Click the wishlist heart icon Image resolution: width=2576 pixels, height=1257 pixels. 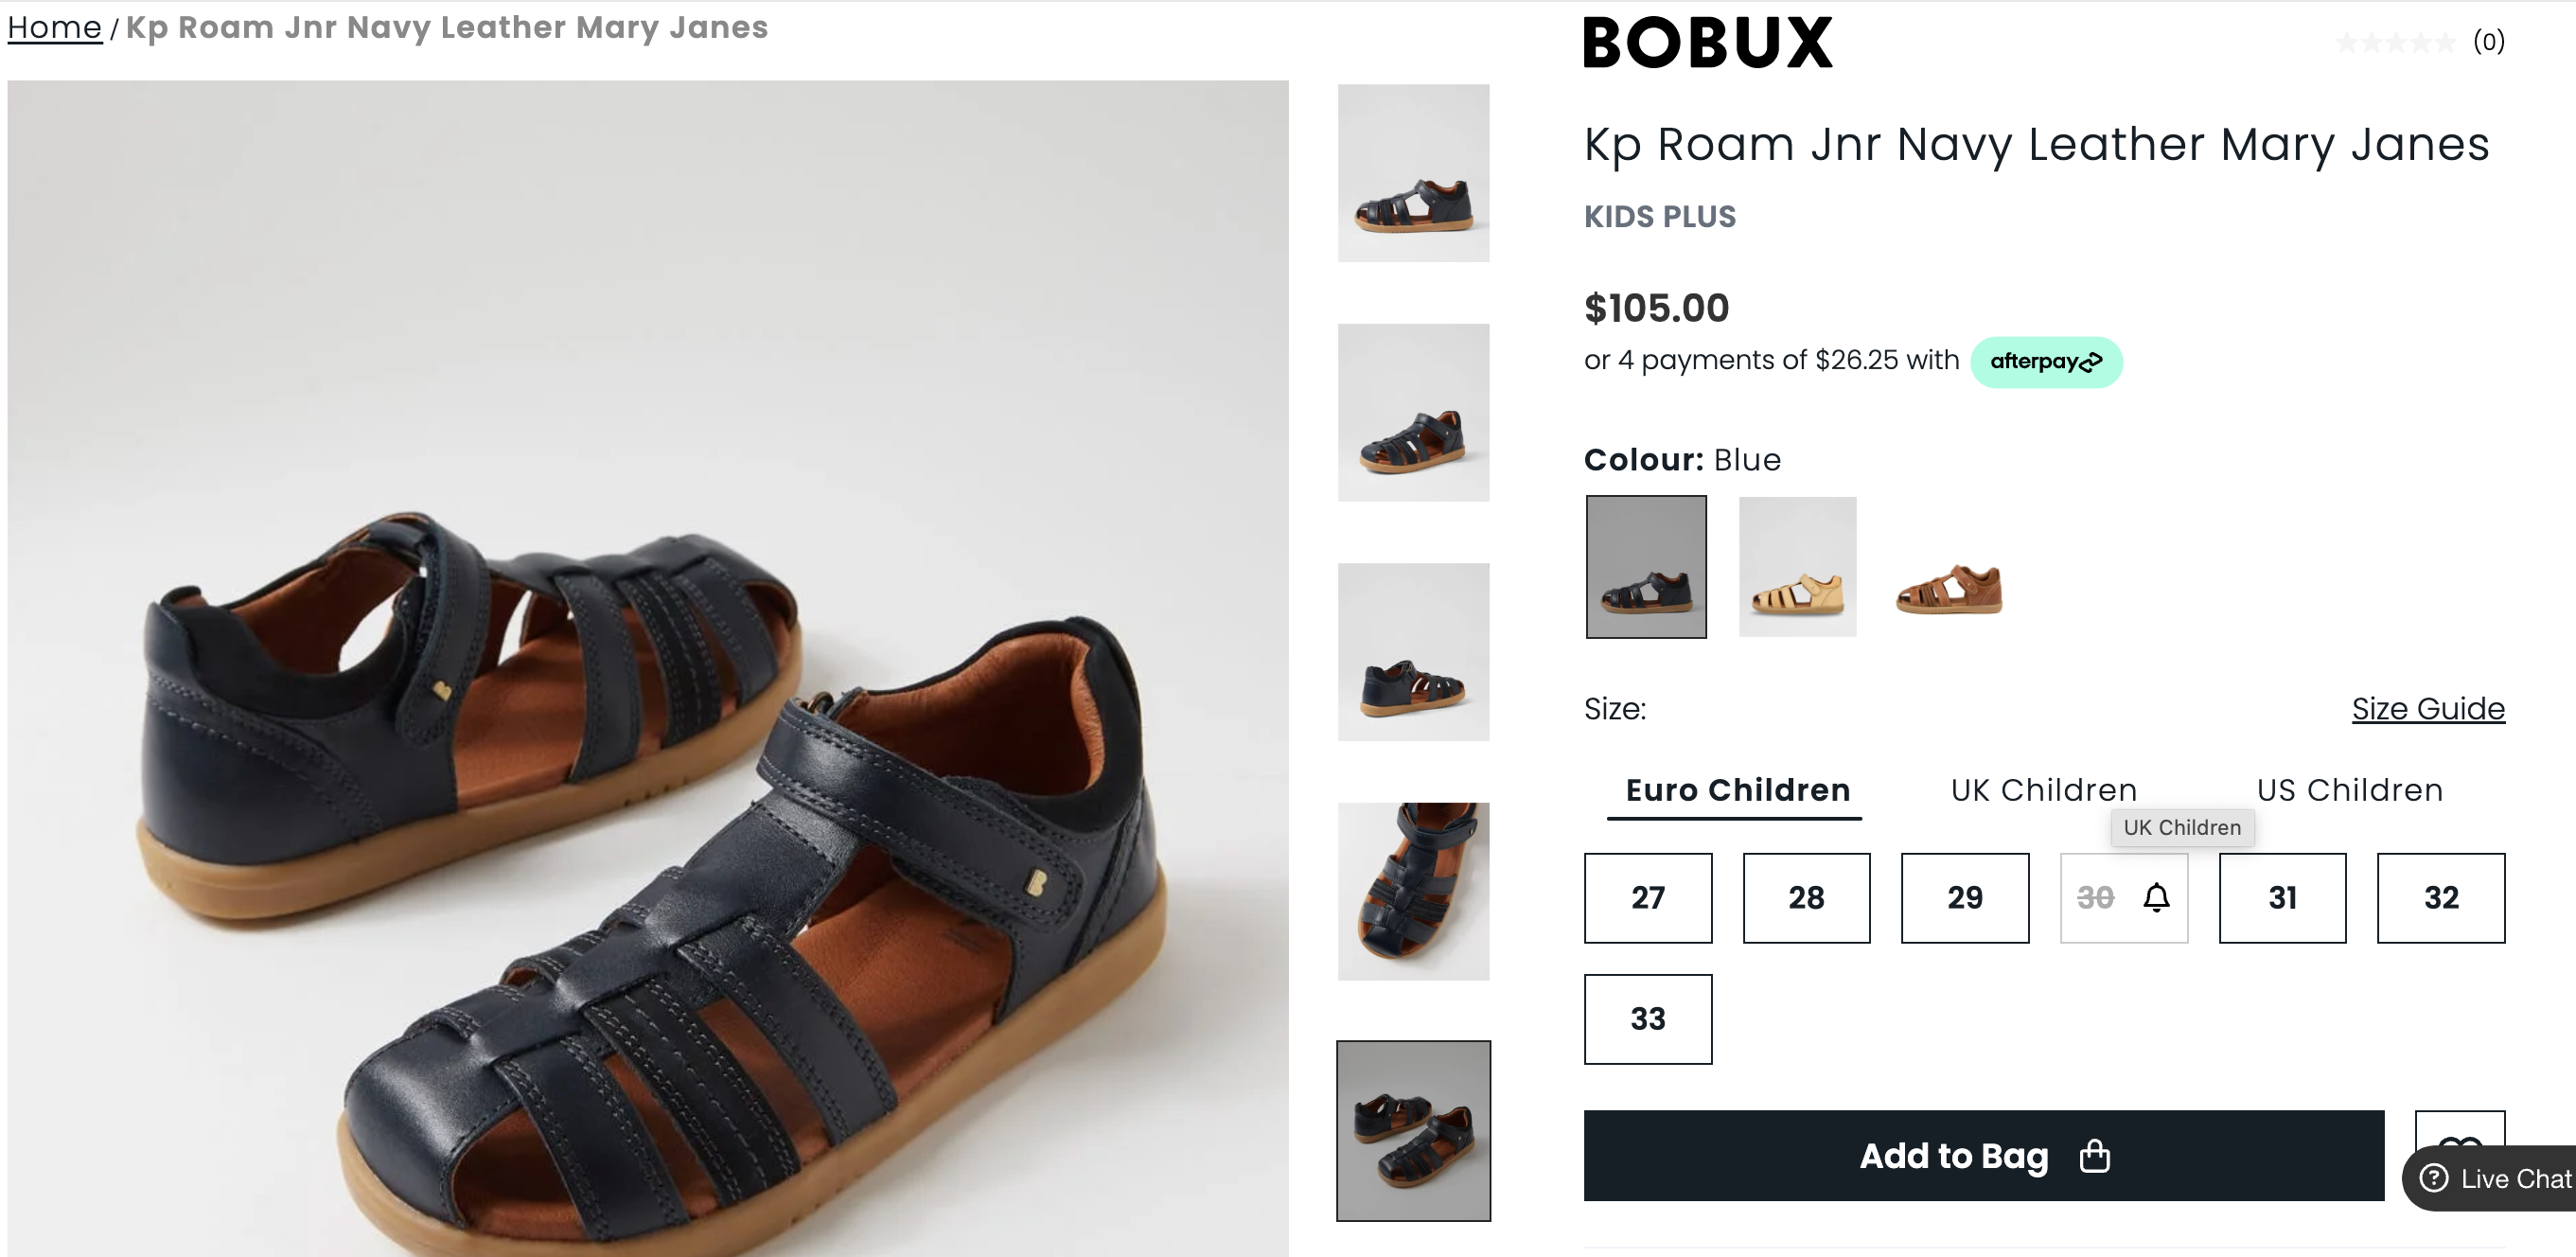[2459, 1133]
